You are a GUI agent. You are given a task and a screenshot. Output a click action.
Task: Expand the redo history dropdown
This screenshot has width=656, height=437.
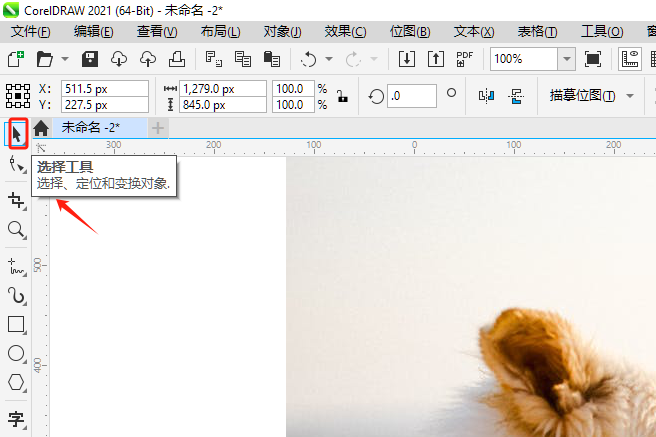point(374,59)
